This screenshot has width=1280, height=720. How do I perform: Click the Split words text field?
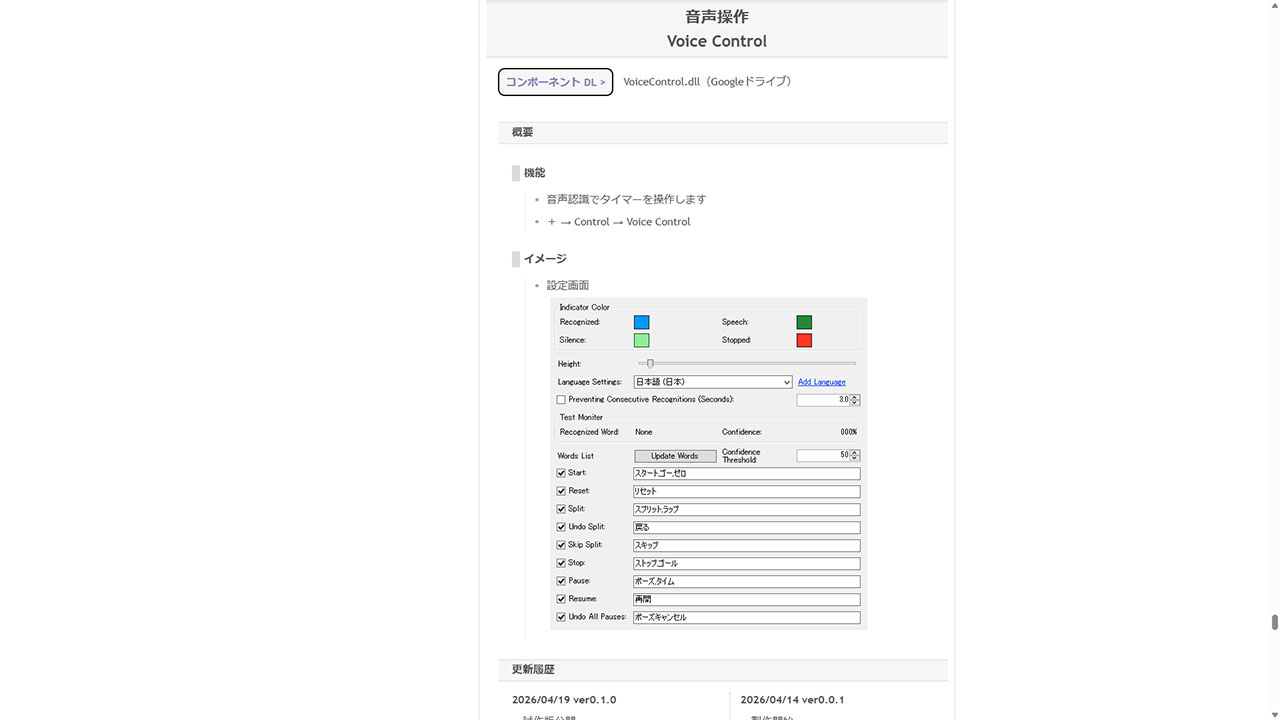click(746, 510)
